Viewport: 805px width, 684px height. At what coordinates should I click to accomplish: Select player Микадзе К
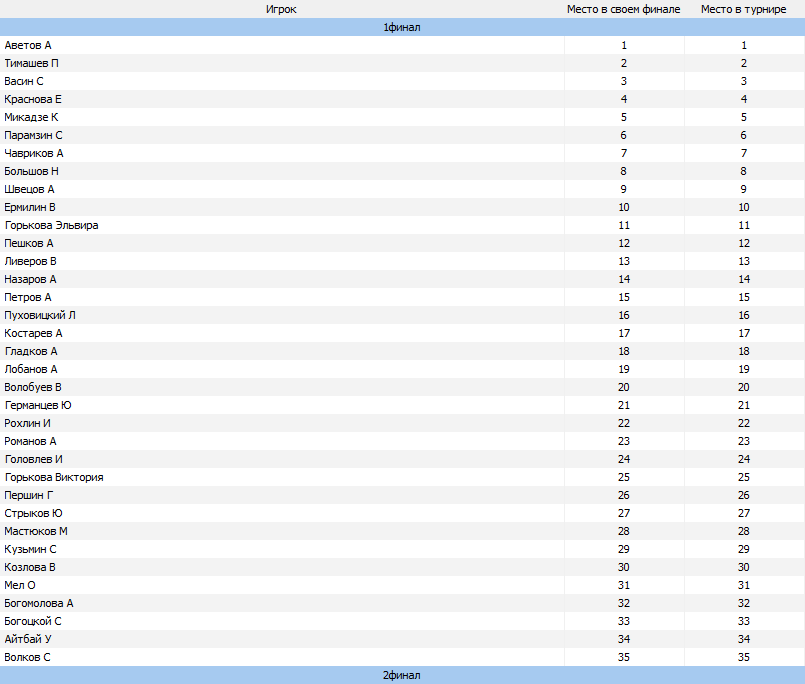pyautogui.click(x=31, y=117)
